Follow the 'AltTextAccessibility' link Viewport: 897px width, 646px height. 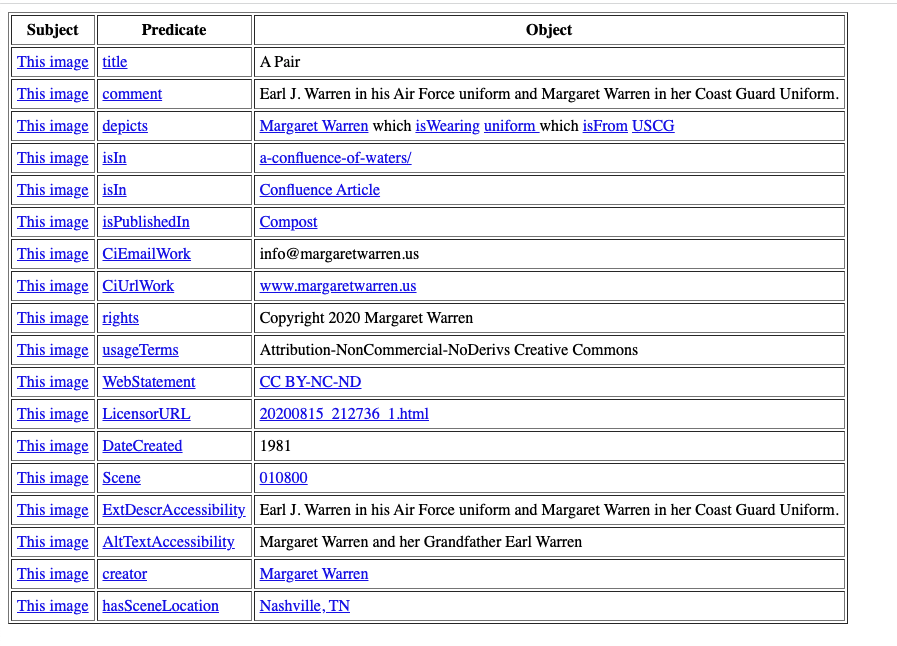(x=168, y=542)
